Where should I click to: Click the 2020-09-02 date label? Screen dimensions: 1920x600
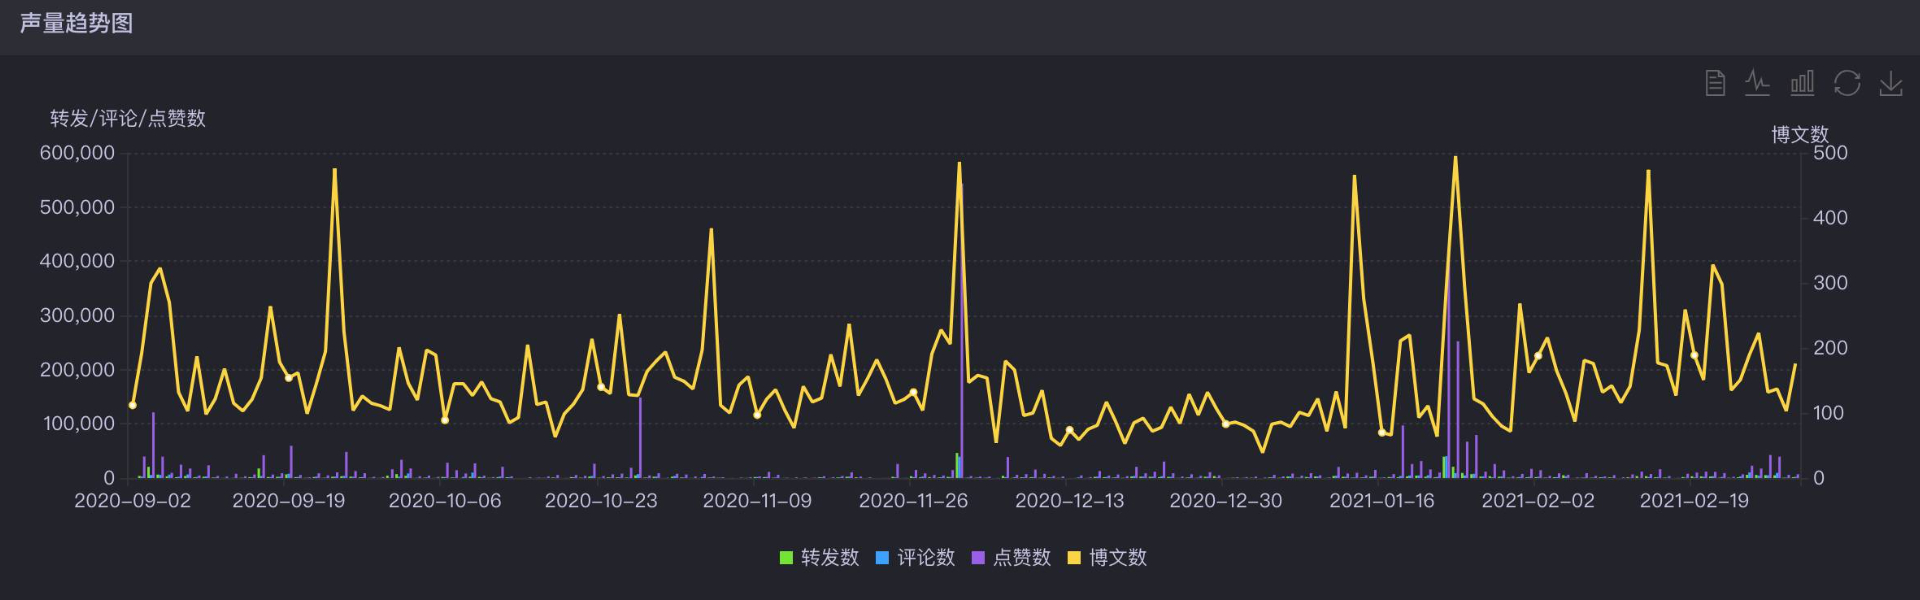tap(133, 501)
